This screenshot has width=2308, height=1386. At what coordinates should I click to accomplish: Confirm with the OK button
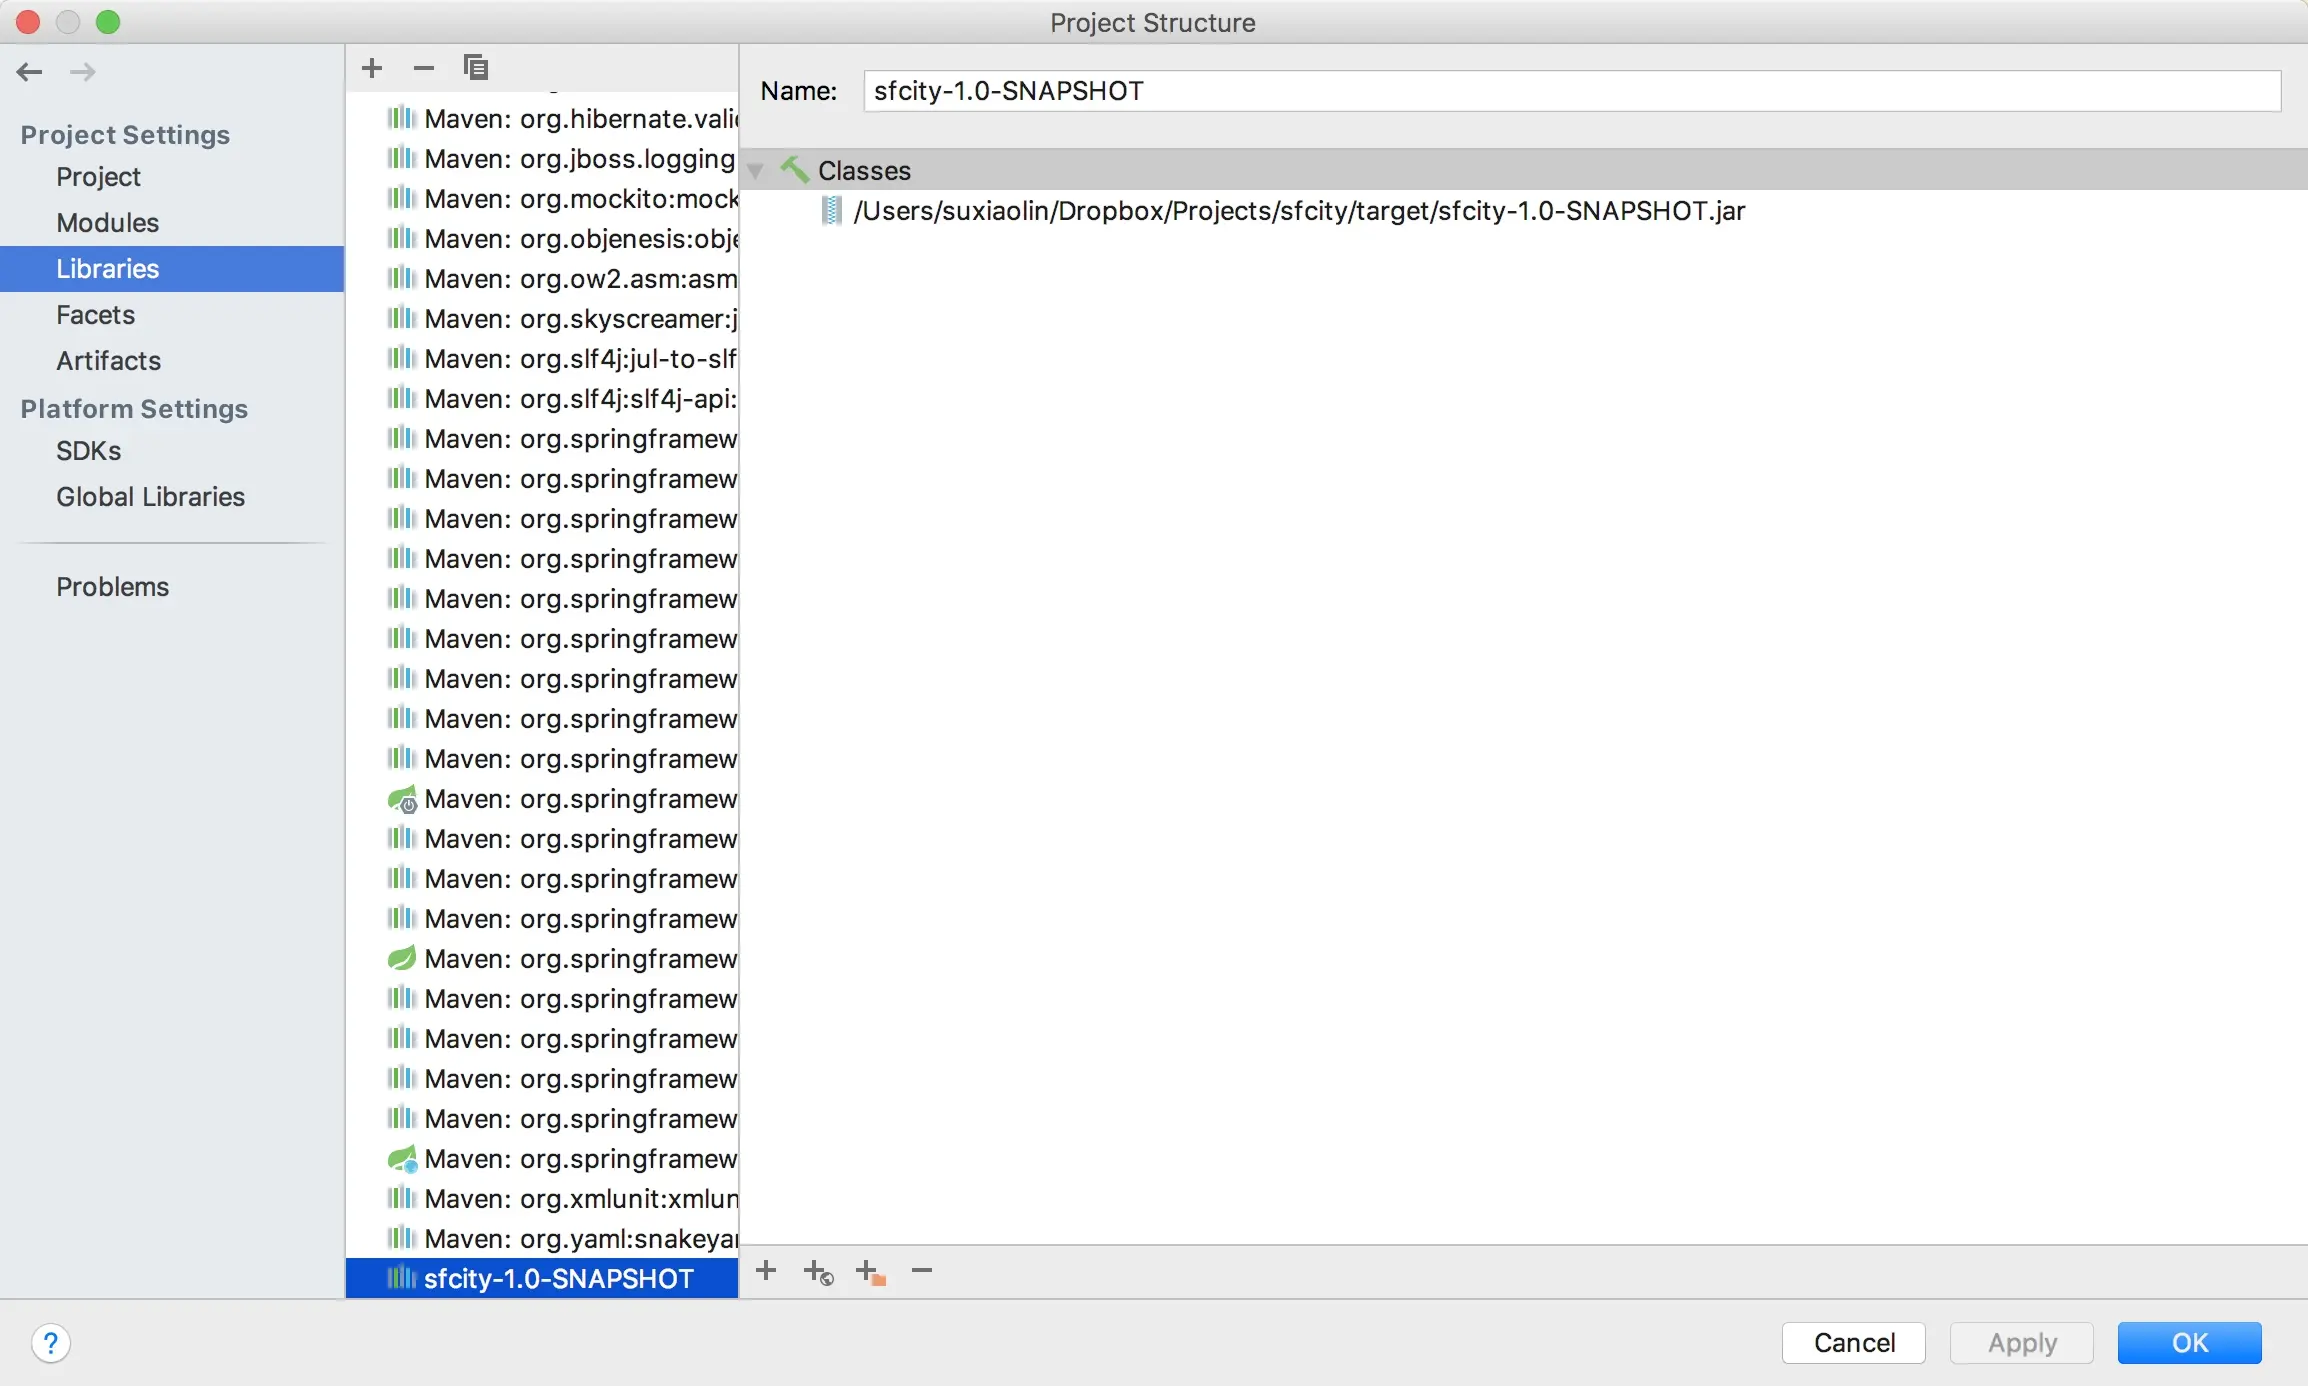2188,1343
